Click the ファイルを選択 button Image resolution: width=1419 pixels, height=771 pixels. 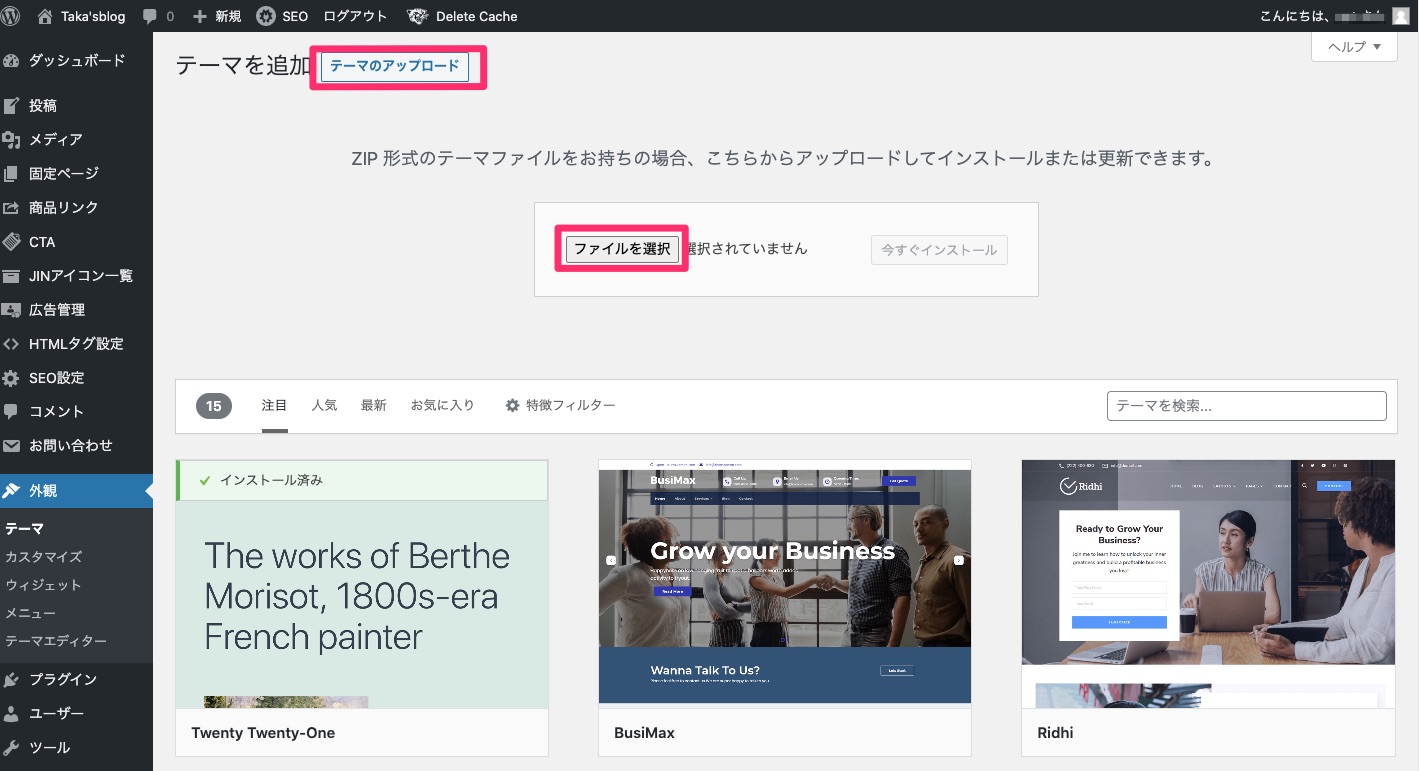tap(622, 249)
